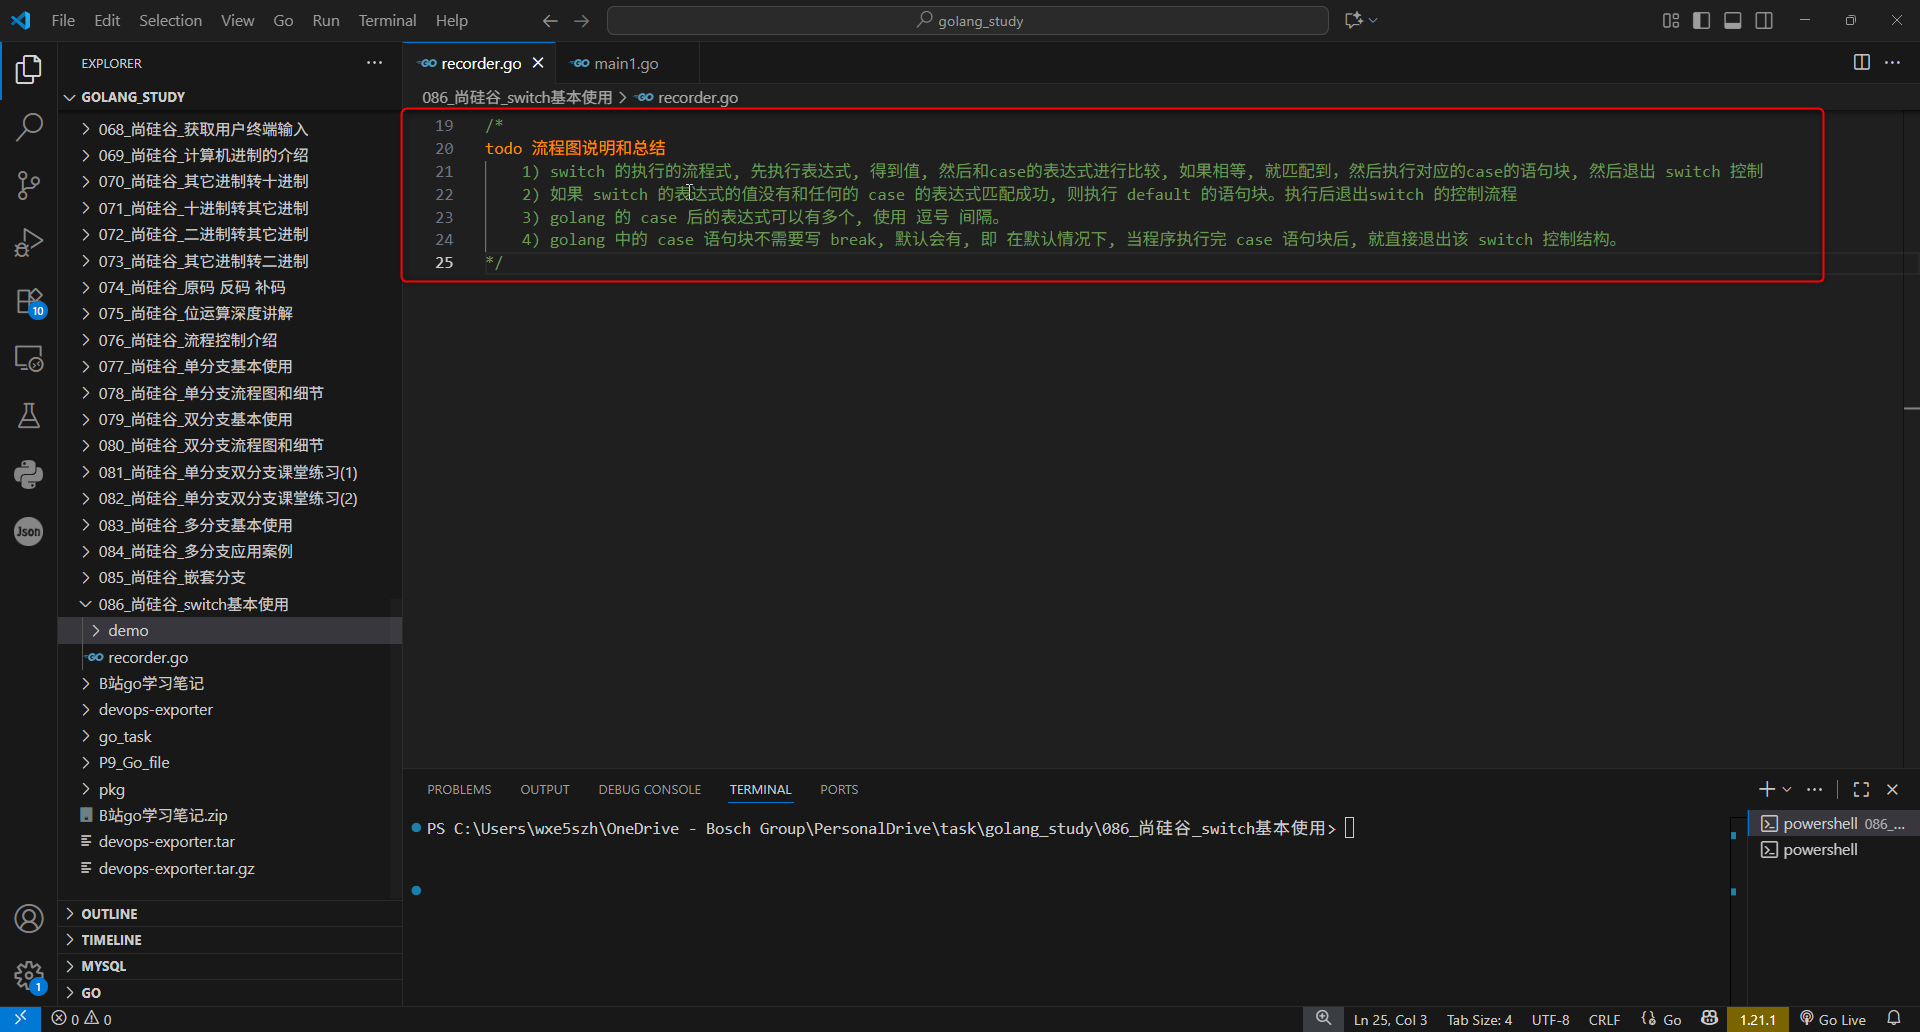Open recorder.go in the explorer tree
Image resolution: width=1920 pixels, height=1032 pixels.
click(230, 658)
